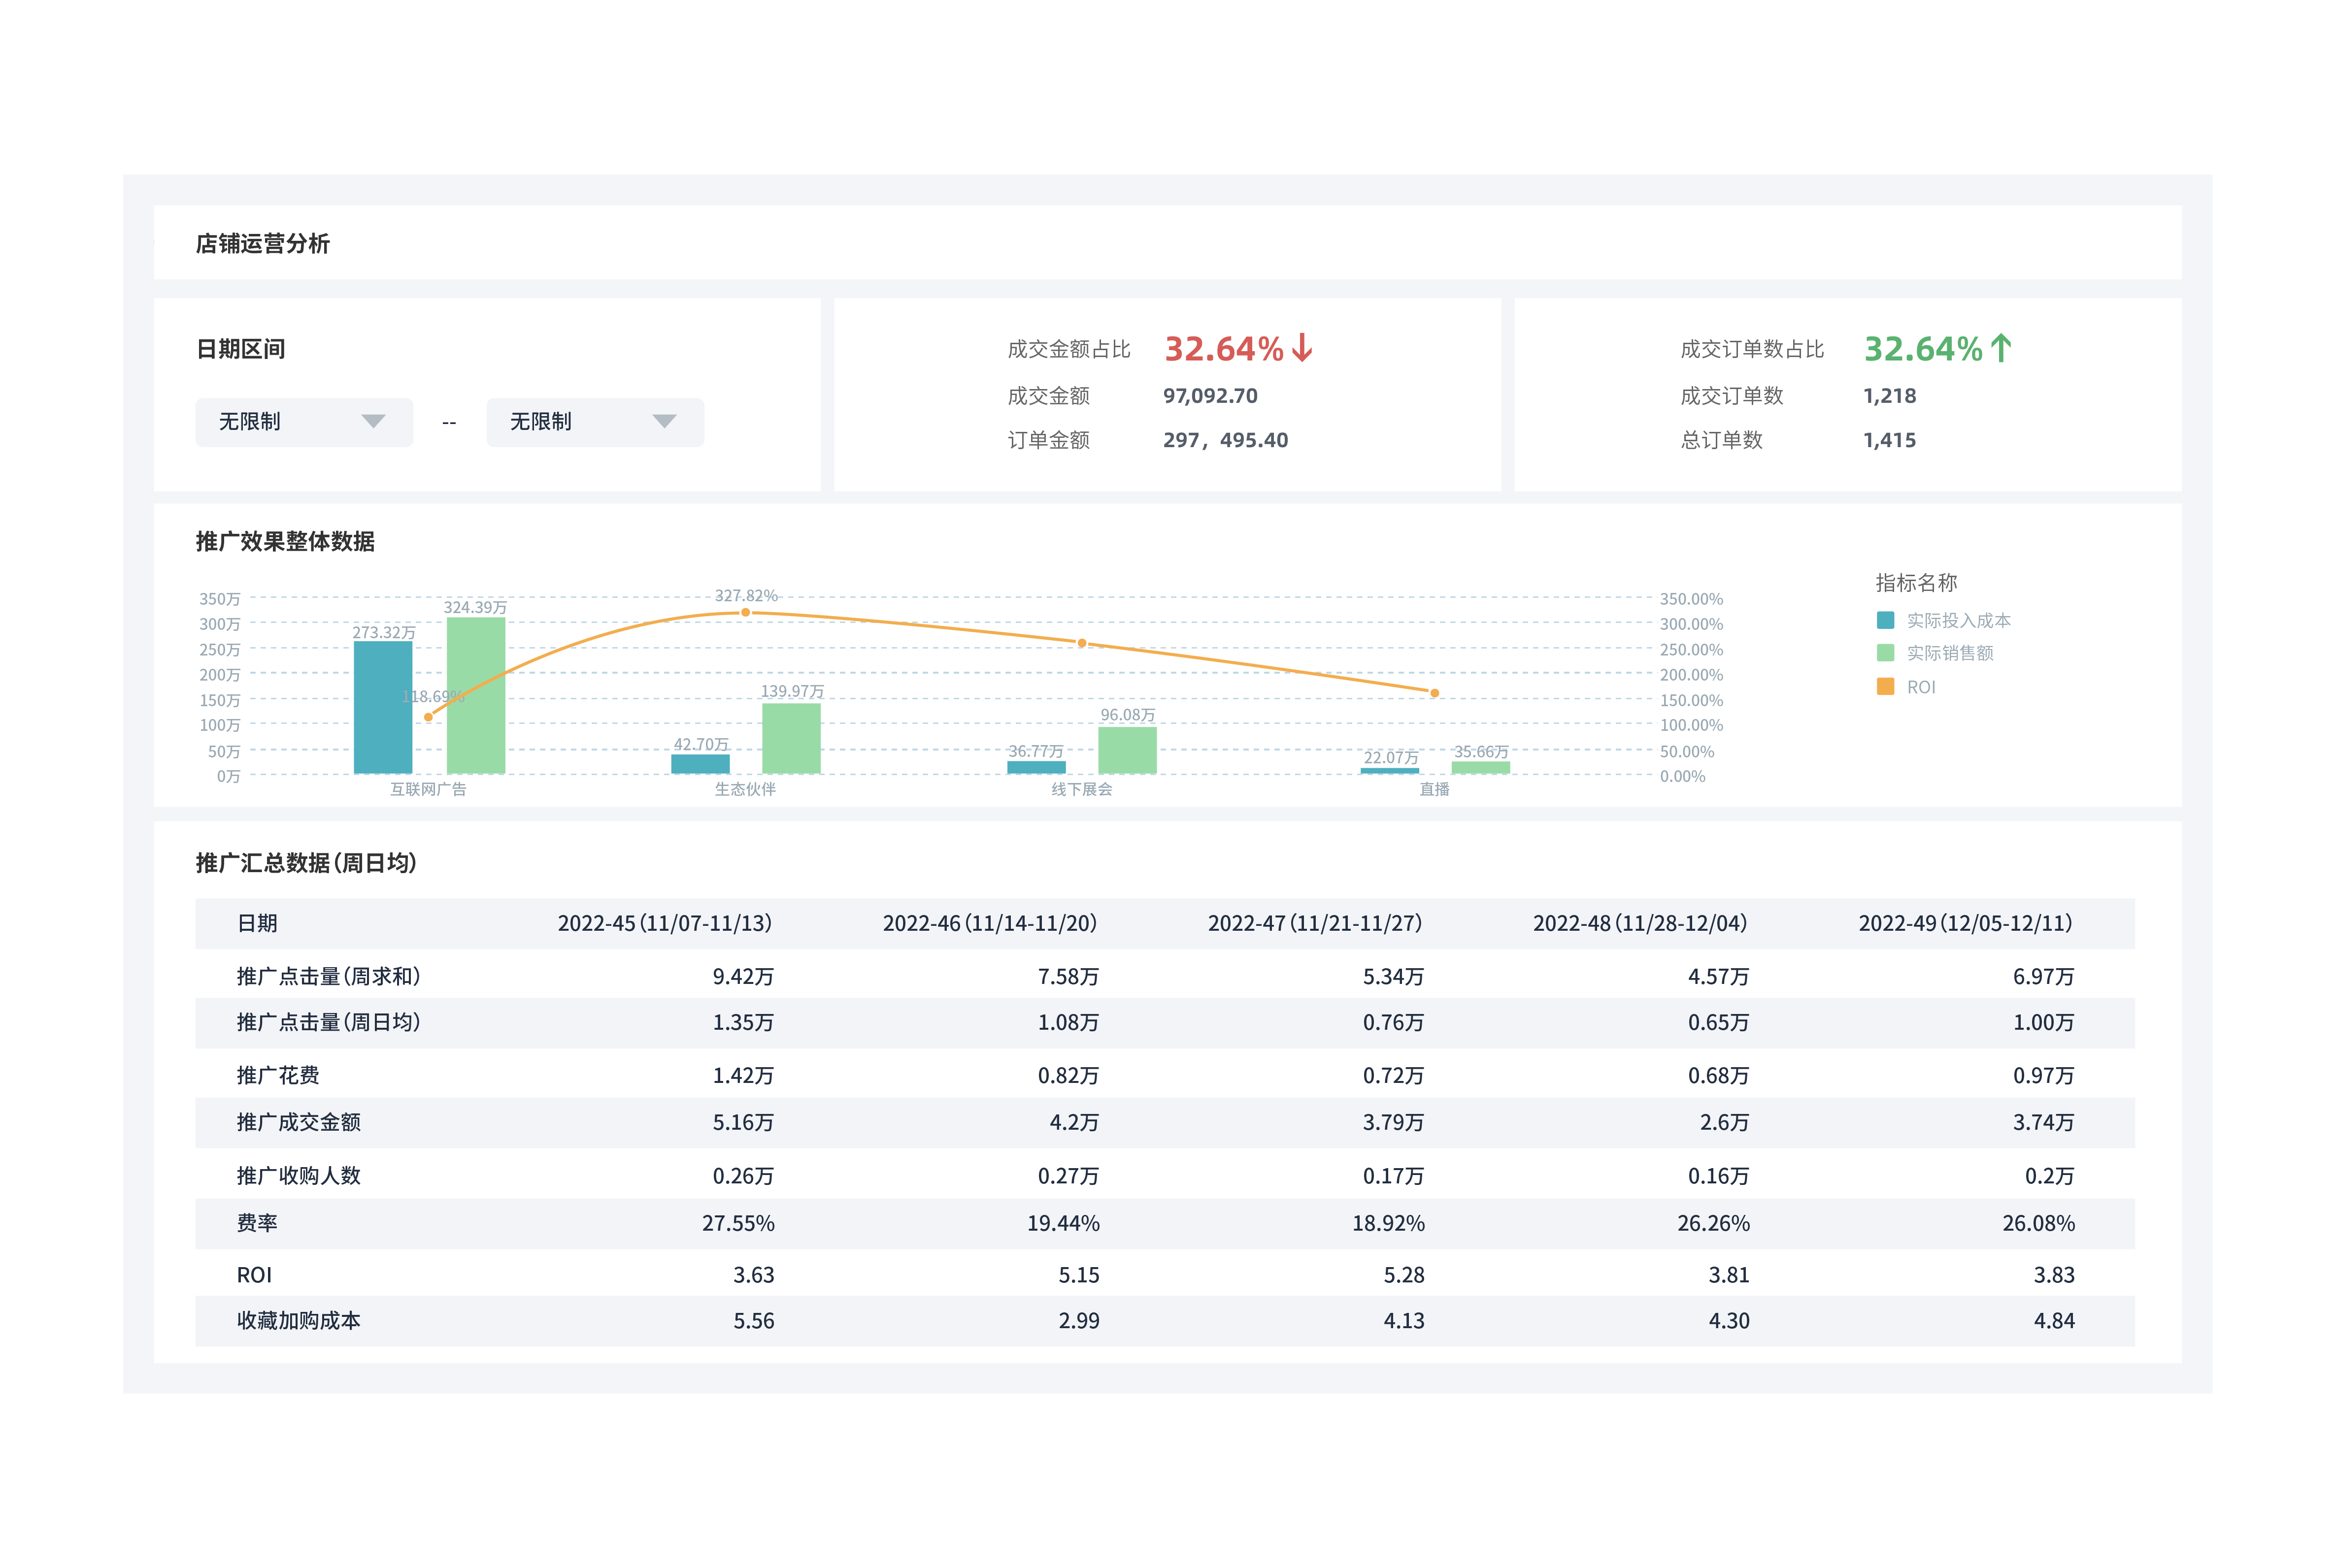
Task: Click the cell value 4.84
Action: tap(2054, 1321)
